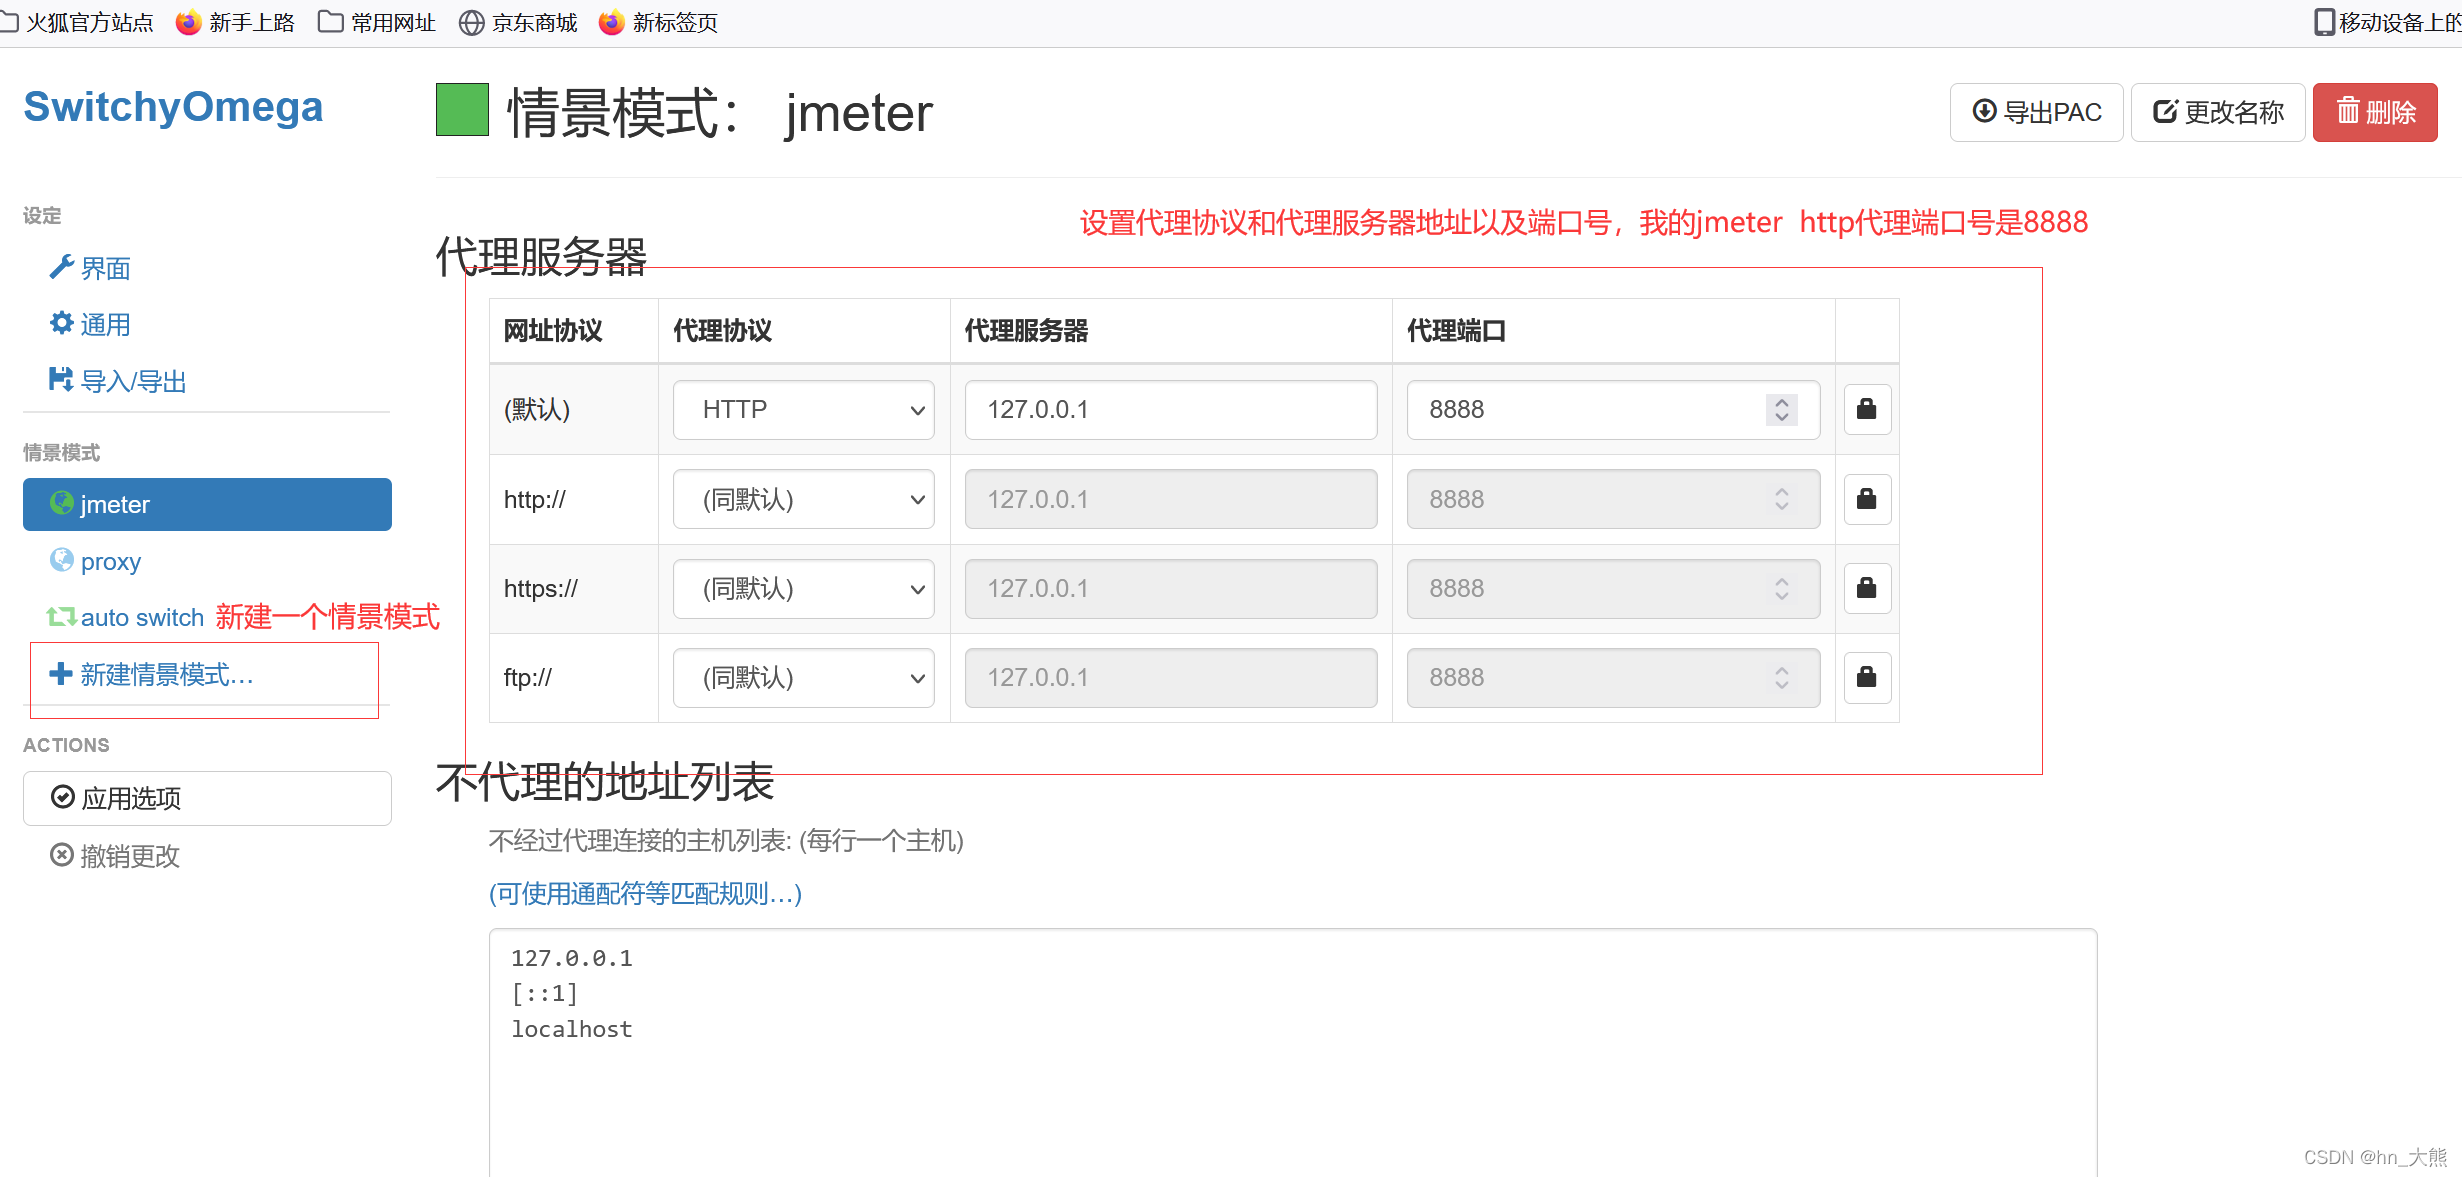The width and height of the screenshot is (2462, 1177).
Task: Open the 京东商城 bookmark
Action: point(518,22)
